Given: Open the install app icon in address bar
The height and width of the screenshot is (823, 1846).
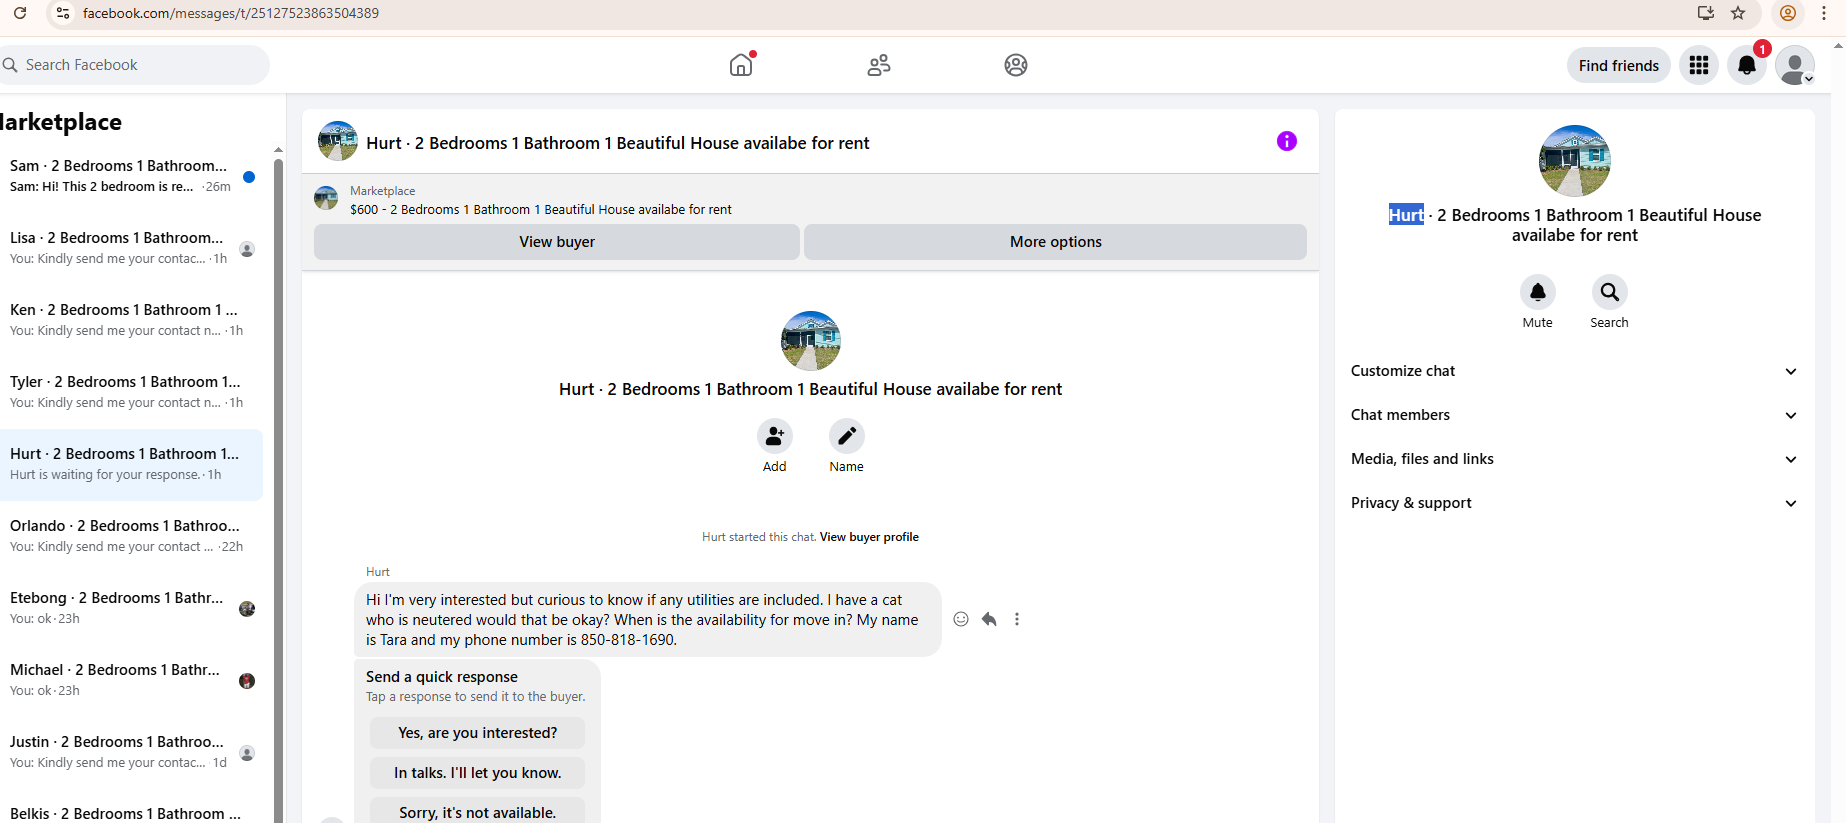Looking at the screenshot, I should [x=1706, y=13].
